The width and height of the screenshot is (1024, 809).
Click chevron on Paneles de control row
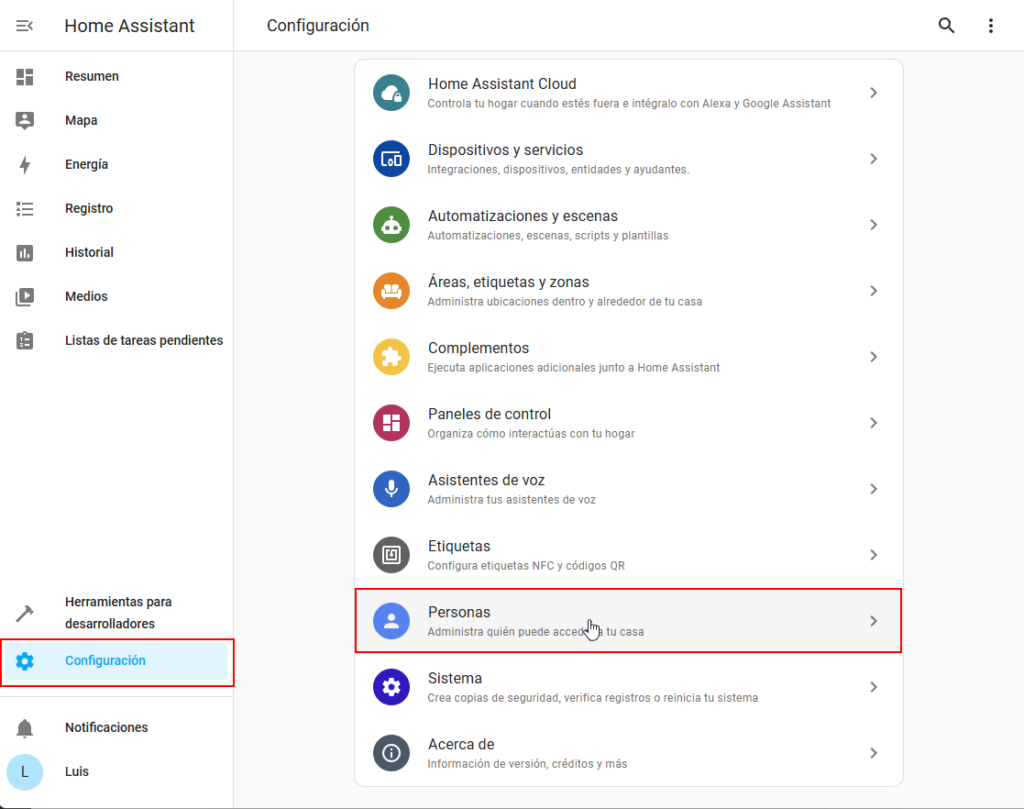pos(873,423)
